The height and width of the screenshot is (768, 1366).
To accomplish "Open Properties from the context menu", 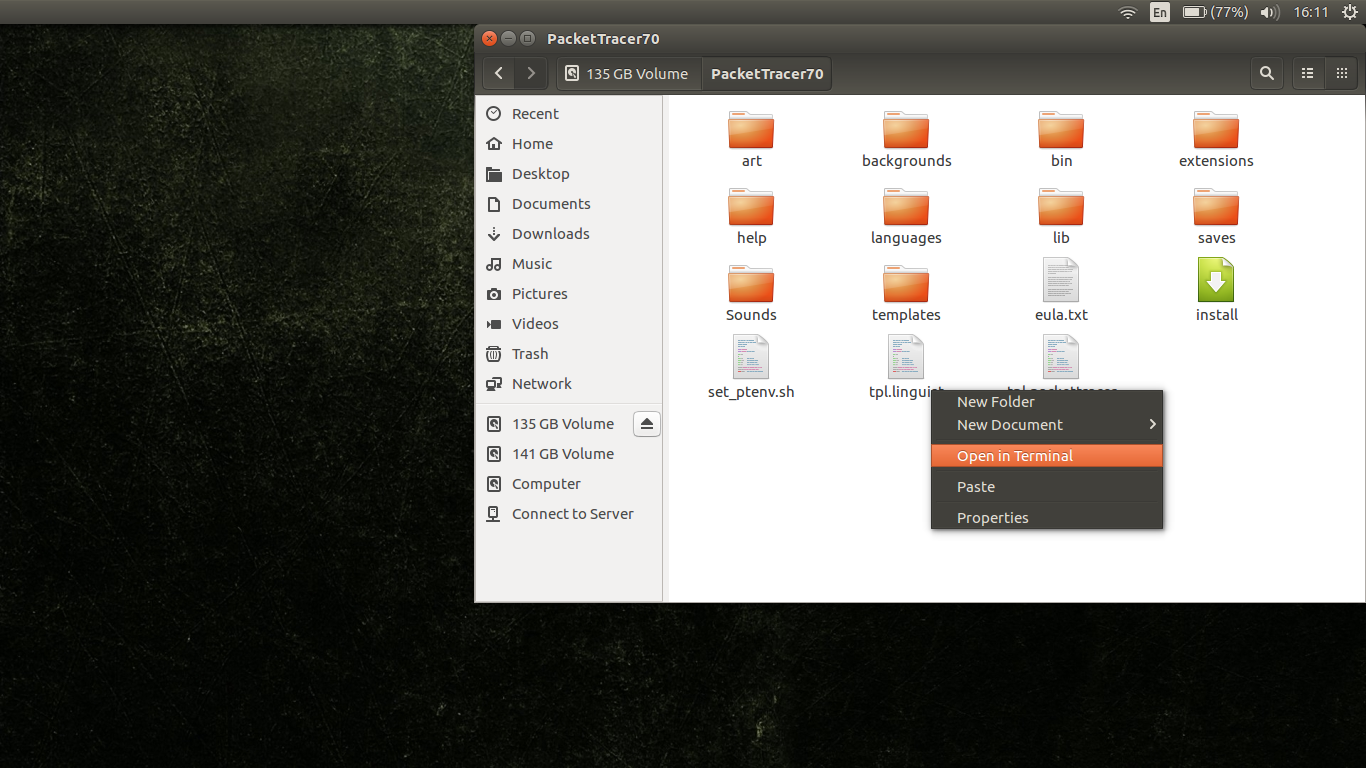I will pos(1047,518).
